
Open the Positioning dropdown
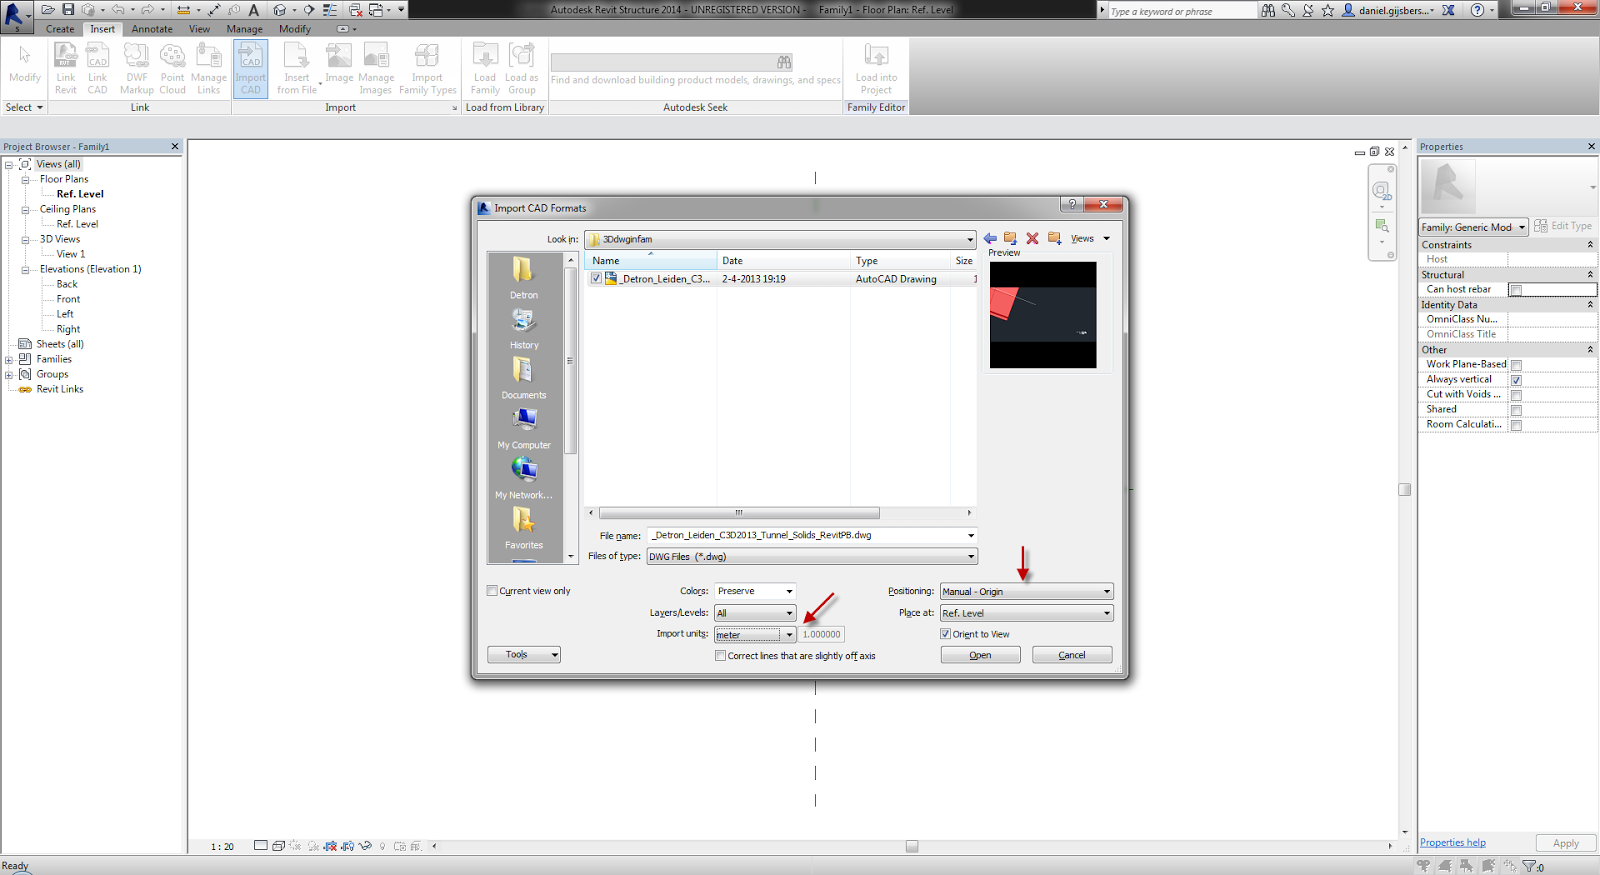(x=1026, y=591)
